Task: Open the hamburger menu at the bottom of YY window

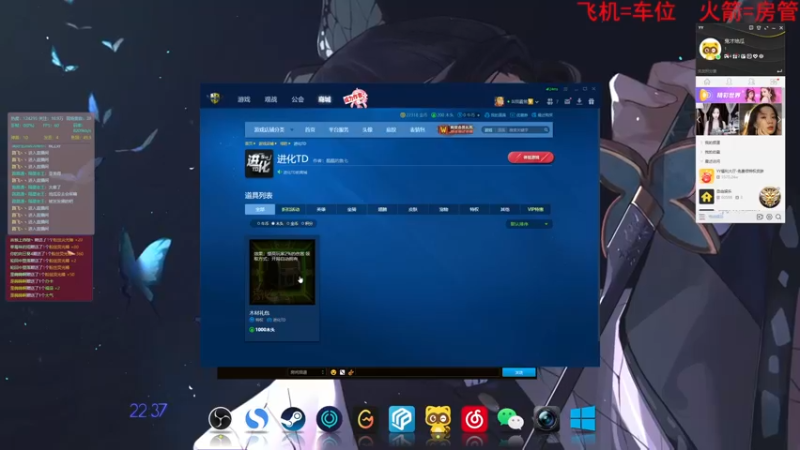Action: [x=702, y=217]
